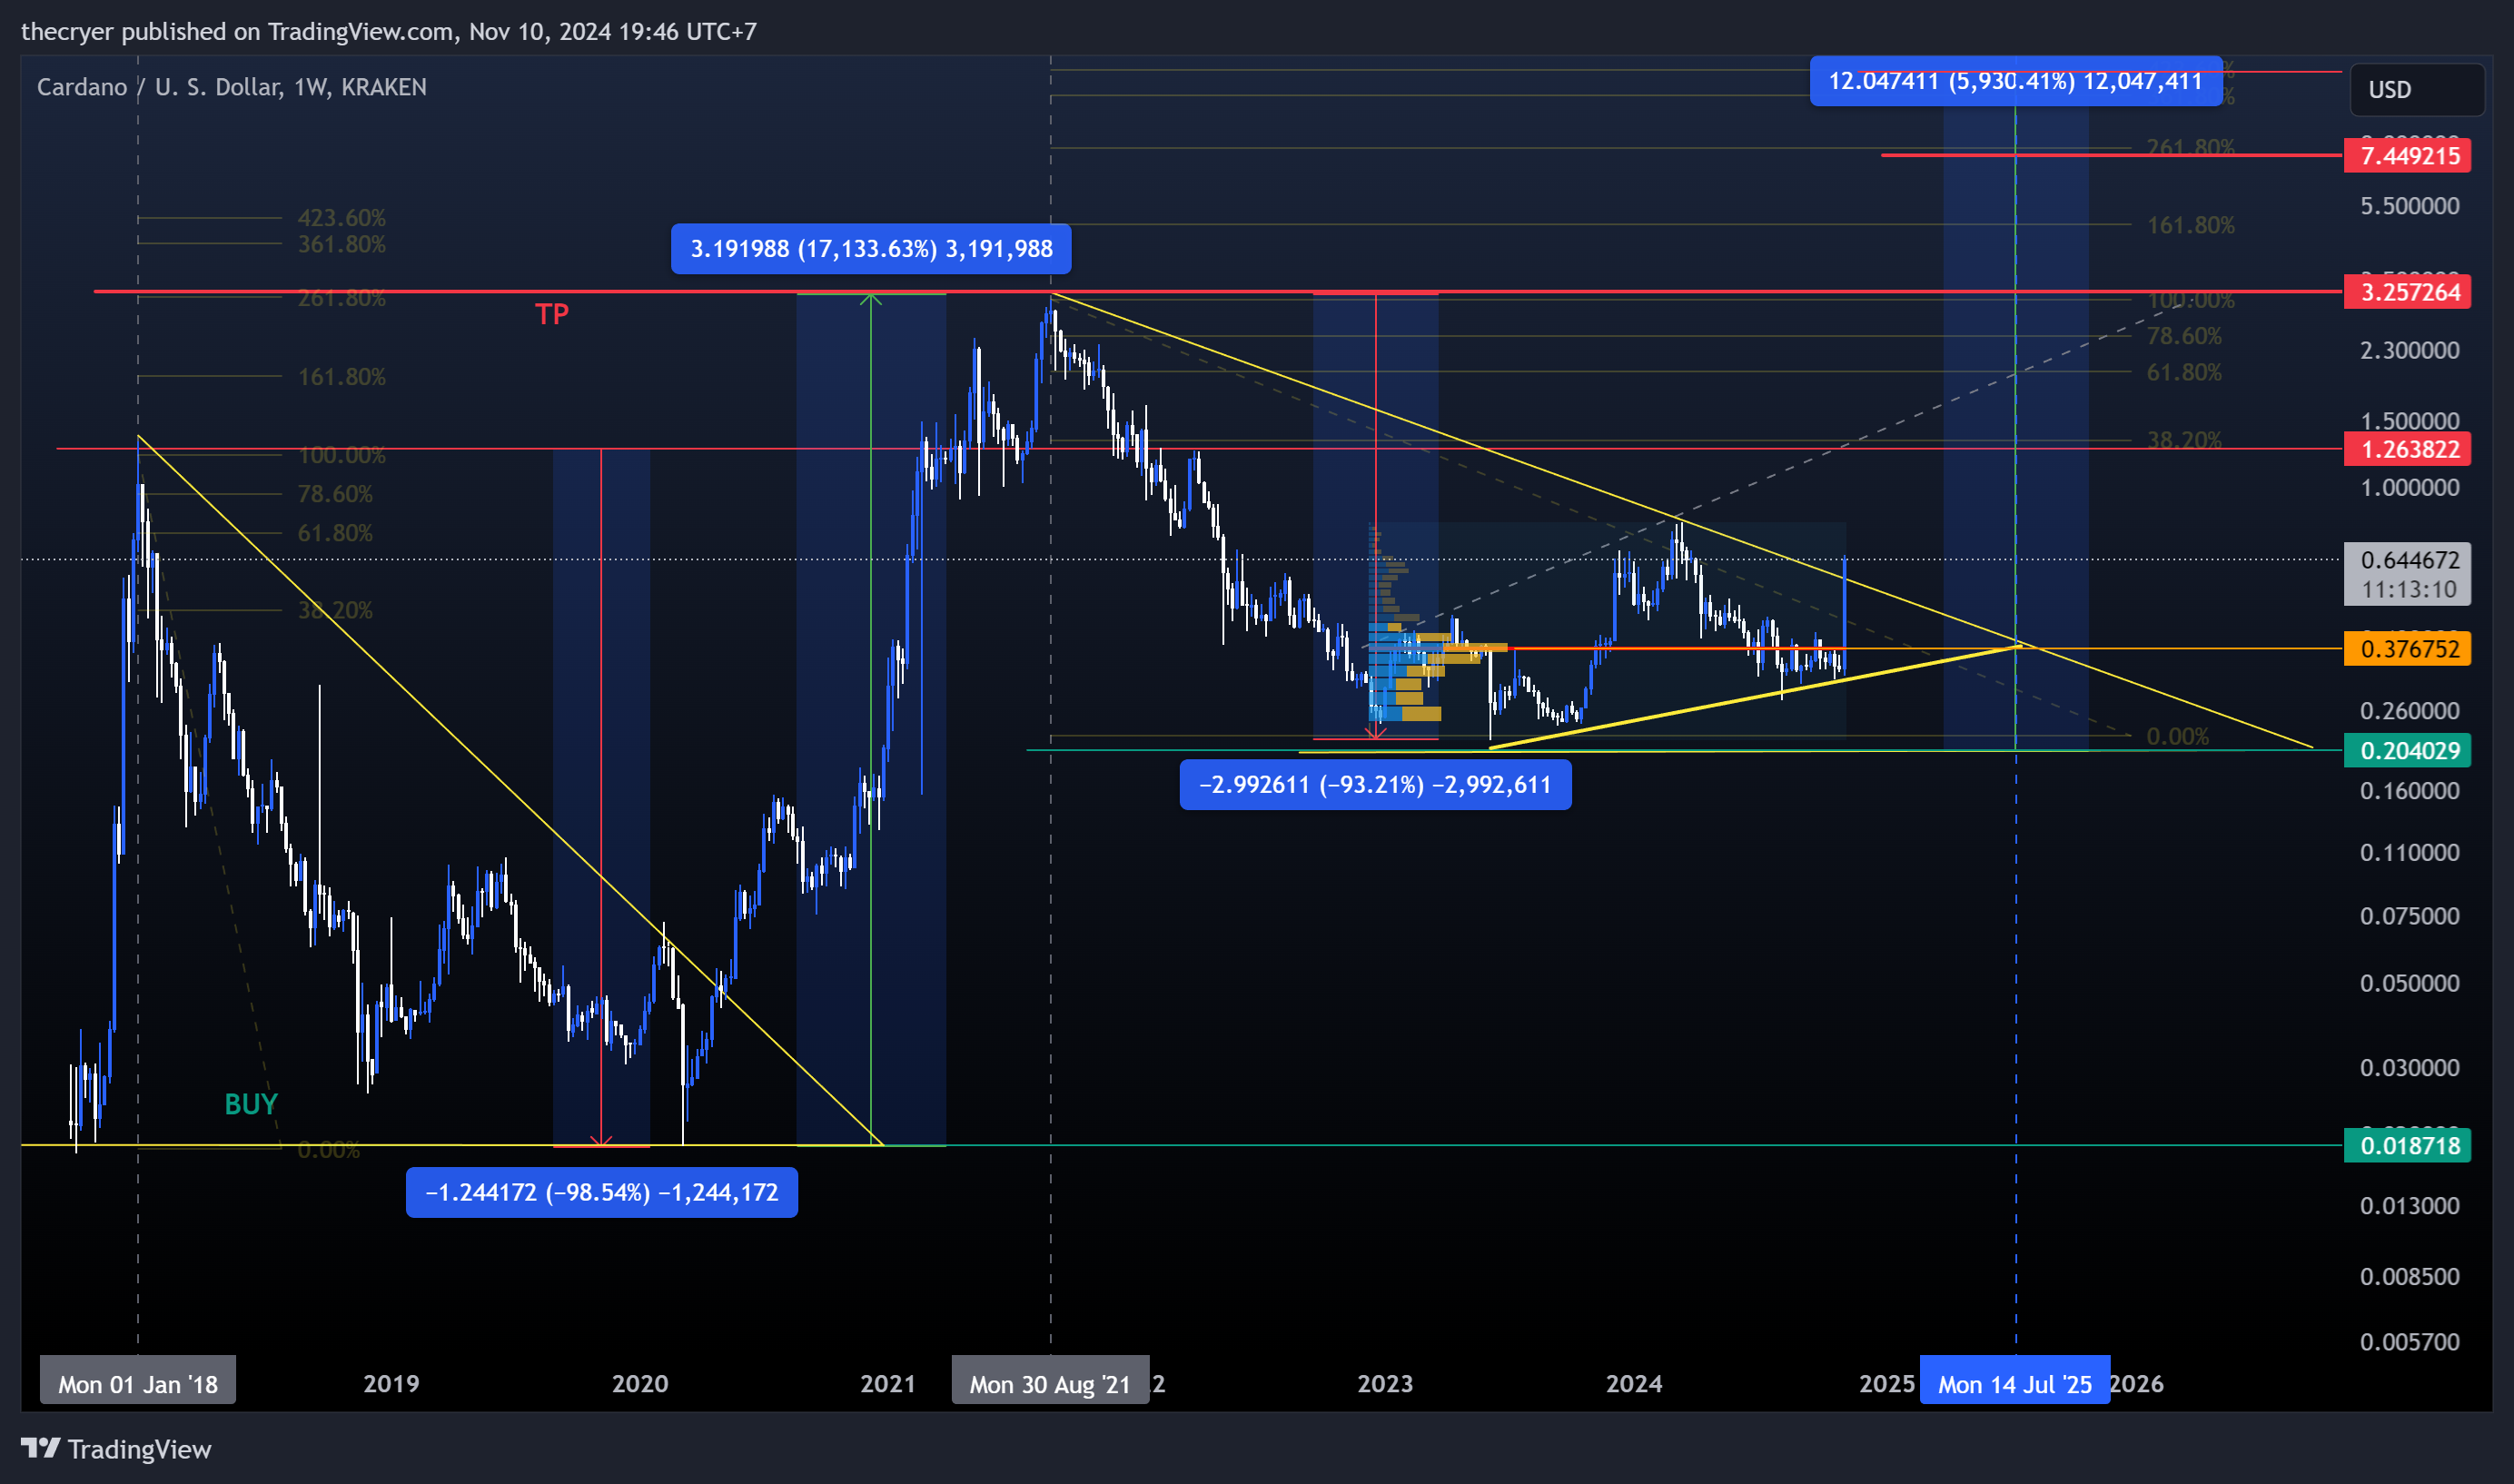Click the 2024 label on time axis
The height and width of the screenshot is (1484, 2514).
[x=1634, y=1384]
